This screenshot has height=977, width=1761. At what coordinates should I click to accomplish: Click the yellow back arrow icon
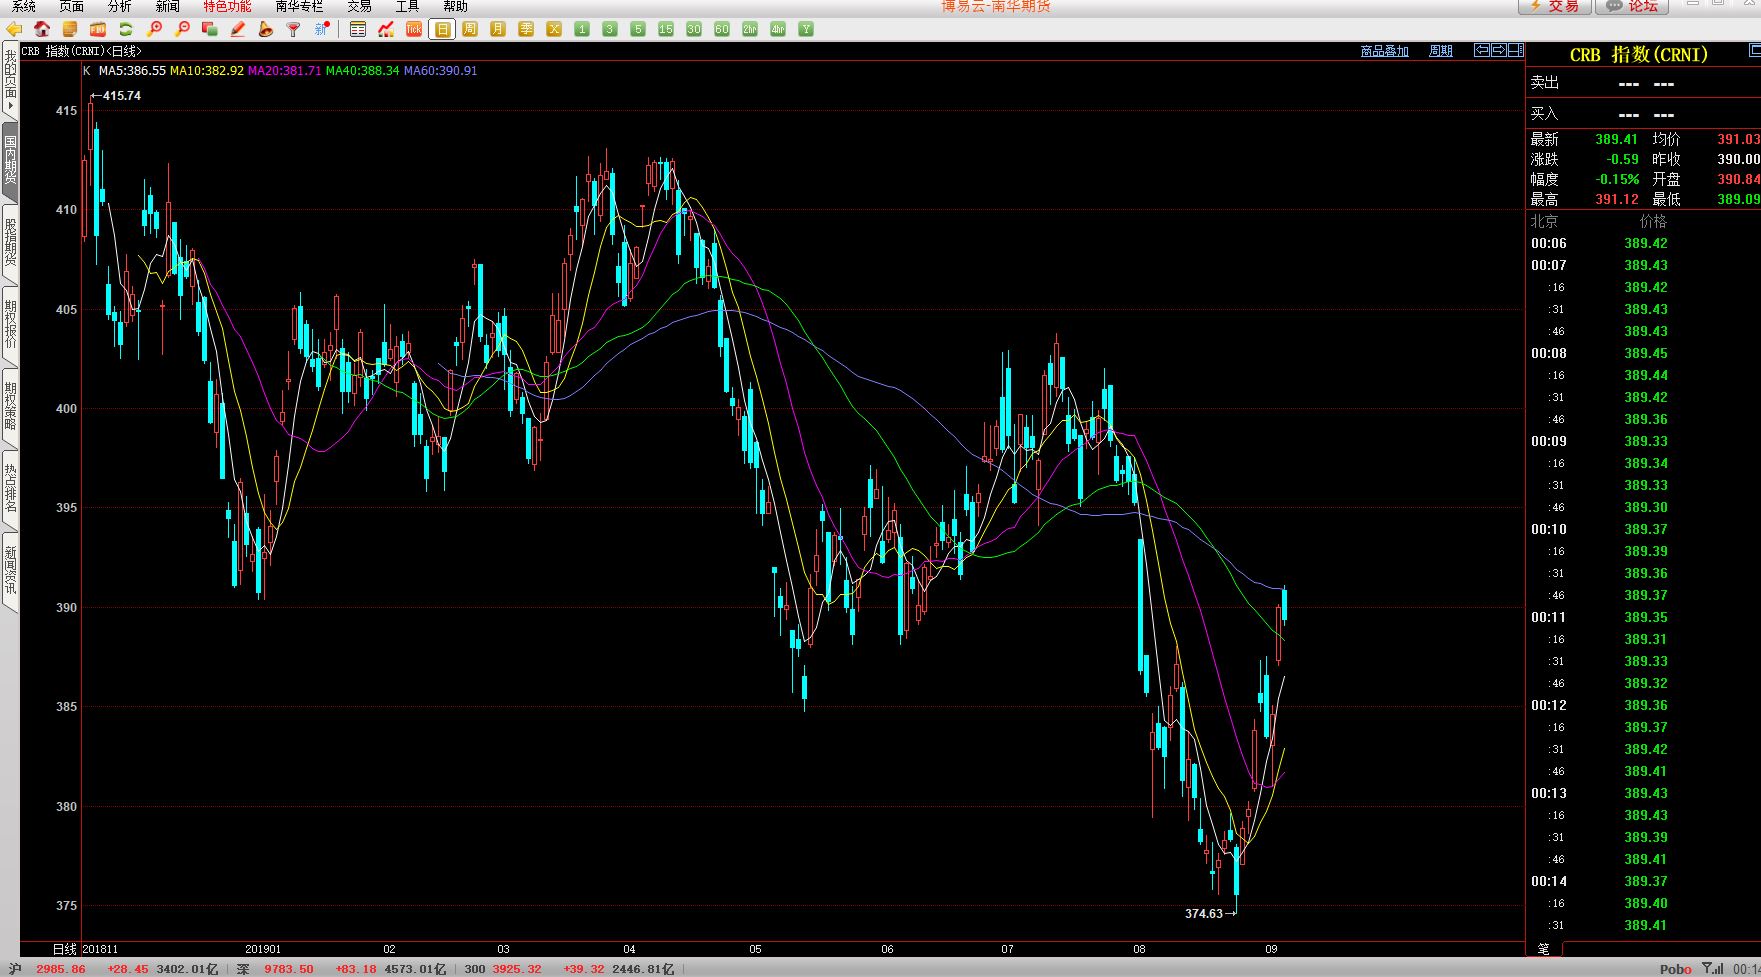click(x=14, y=30)
